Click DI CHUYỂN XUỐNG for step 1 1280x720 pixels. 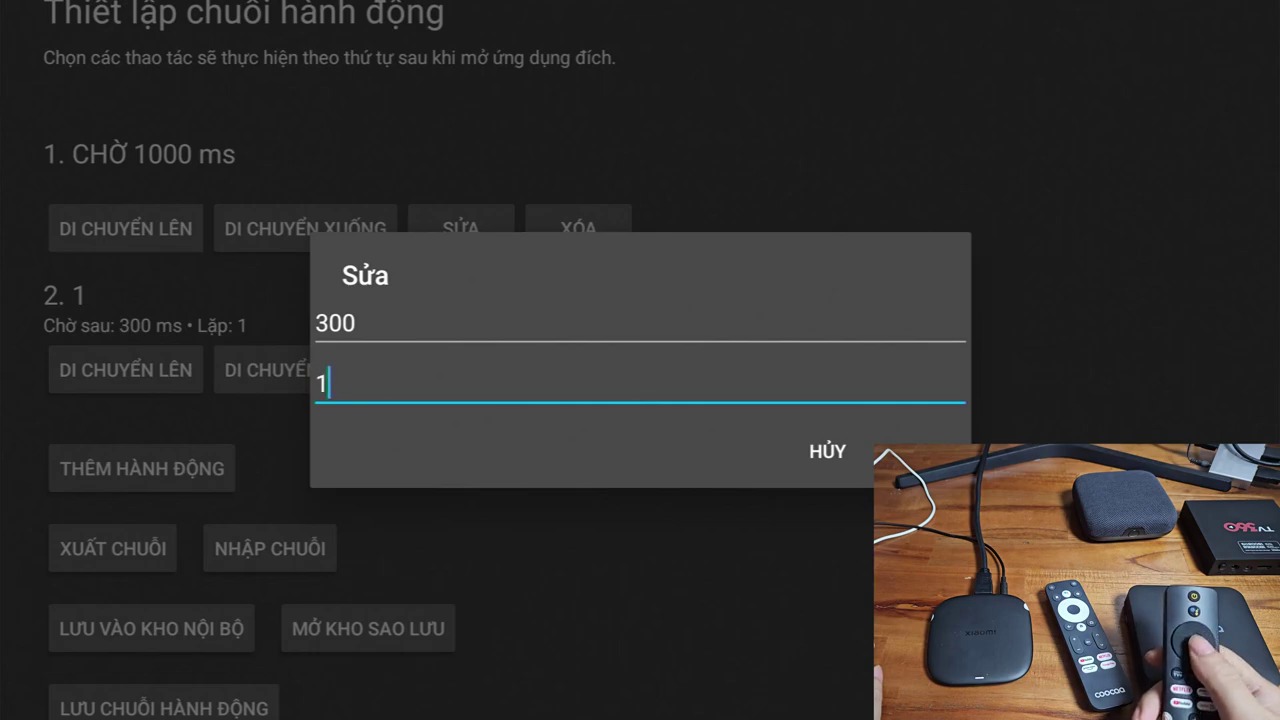coord(305,229)
